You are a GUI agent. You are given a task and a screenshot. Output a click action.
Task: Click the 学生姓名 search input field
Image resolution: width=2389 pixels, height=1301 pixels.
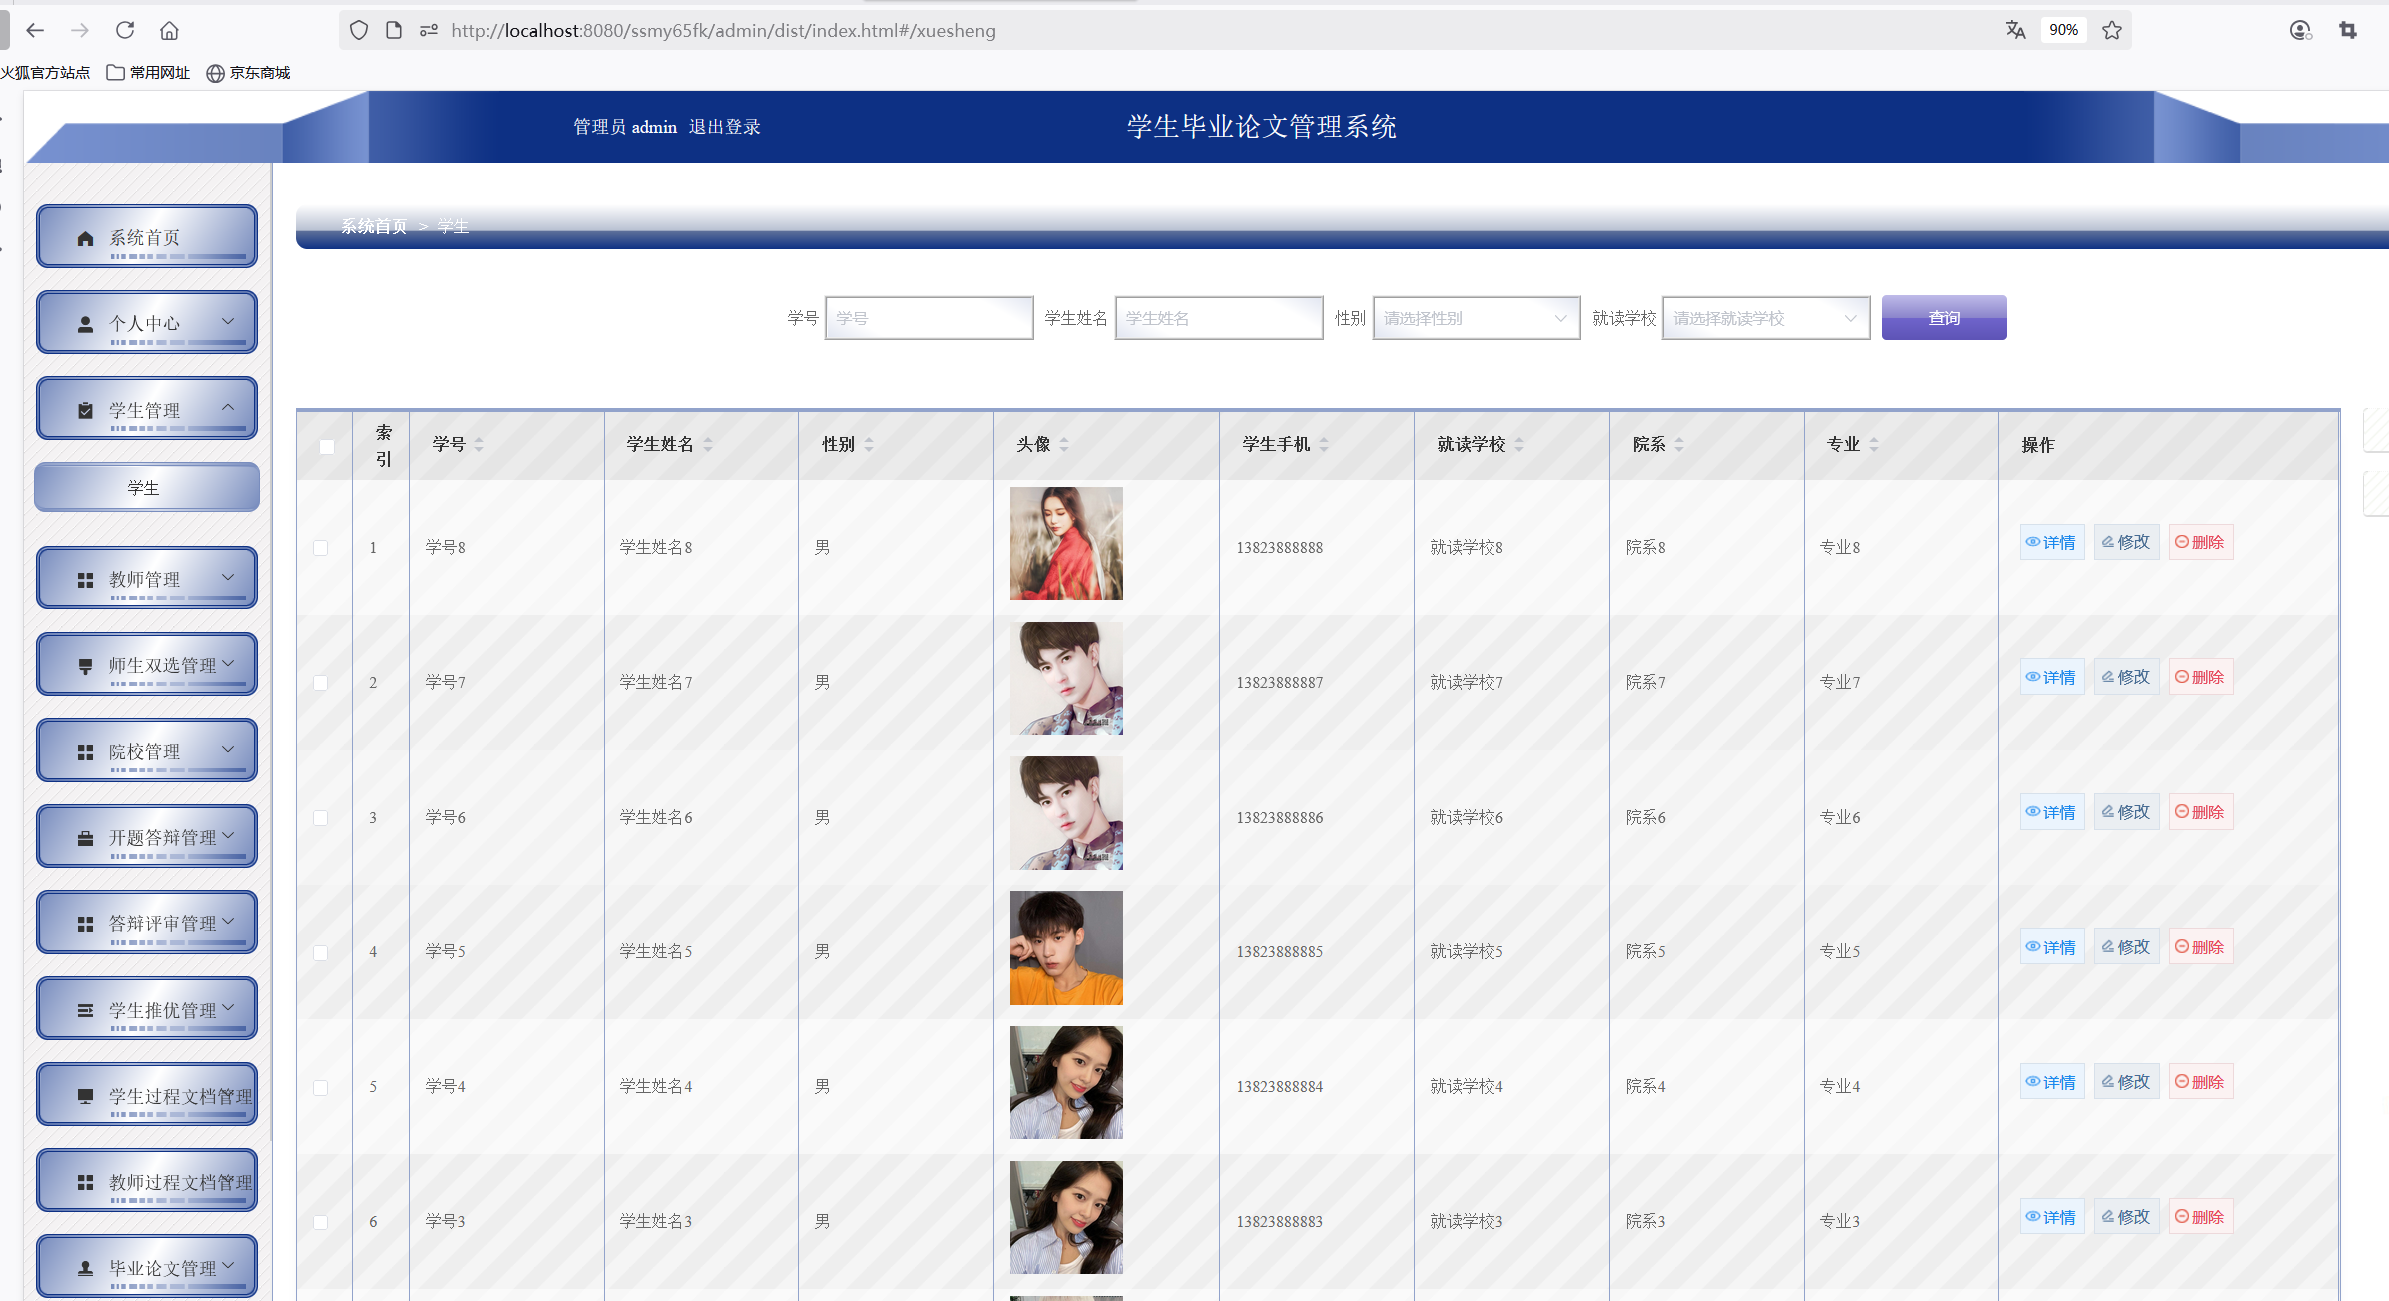click(x=1218, y=318)
